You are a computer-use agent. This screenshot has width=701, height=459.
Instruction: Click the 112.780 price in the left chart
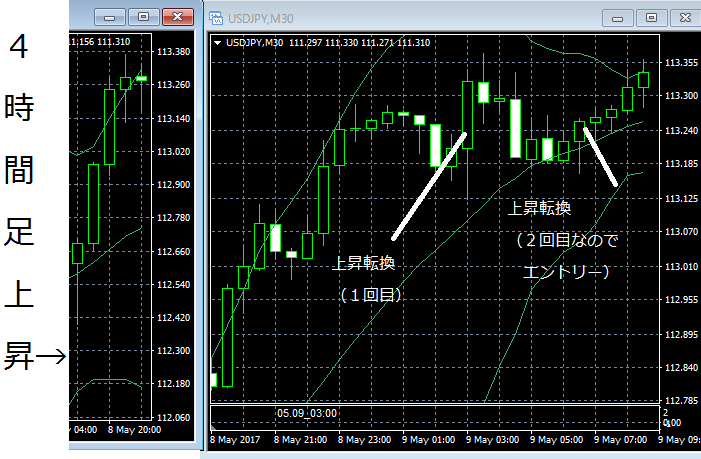(173, 218)
